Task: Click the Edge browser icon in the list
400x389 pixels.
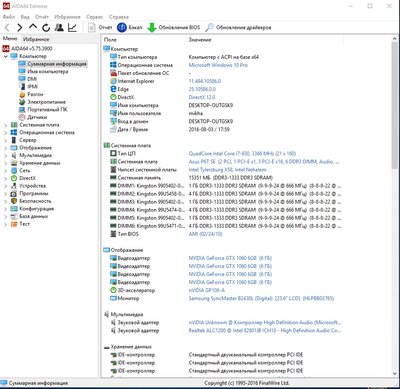Action: [x=113, y=89]
